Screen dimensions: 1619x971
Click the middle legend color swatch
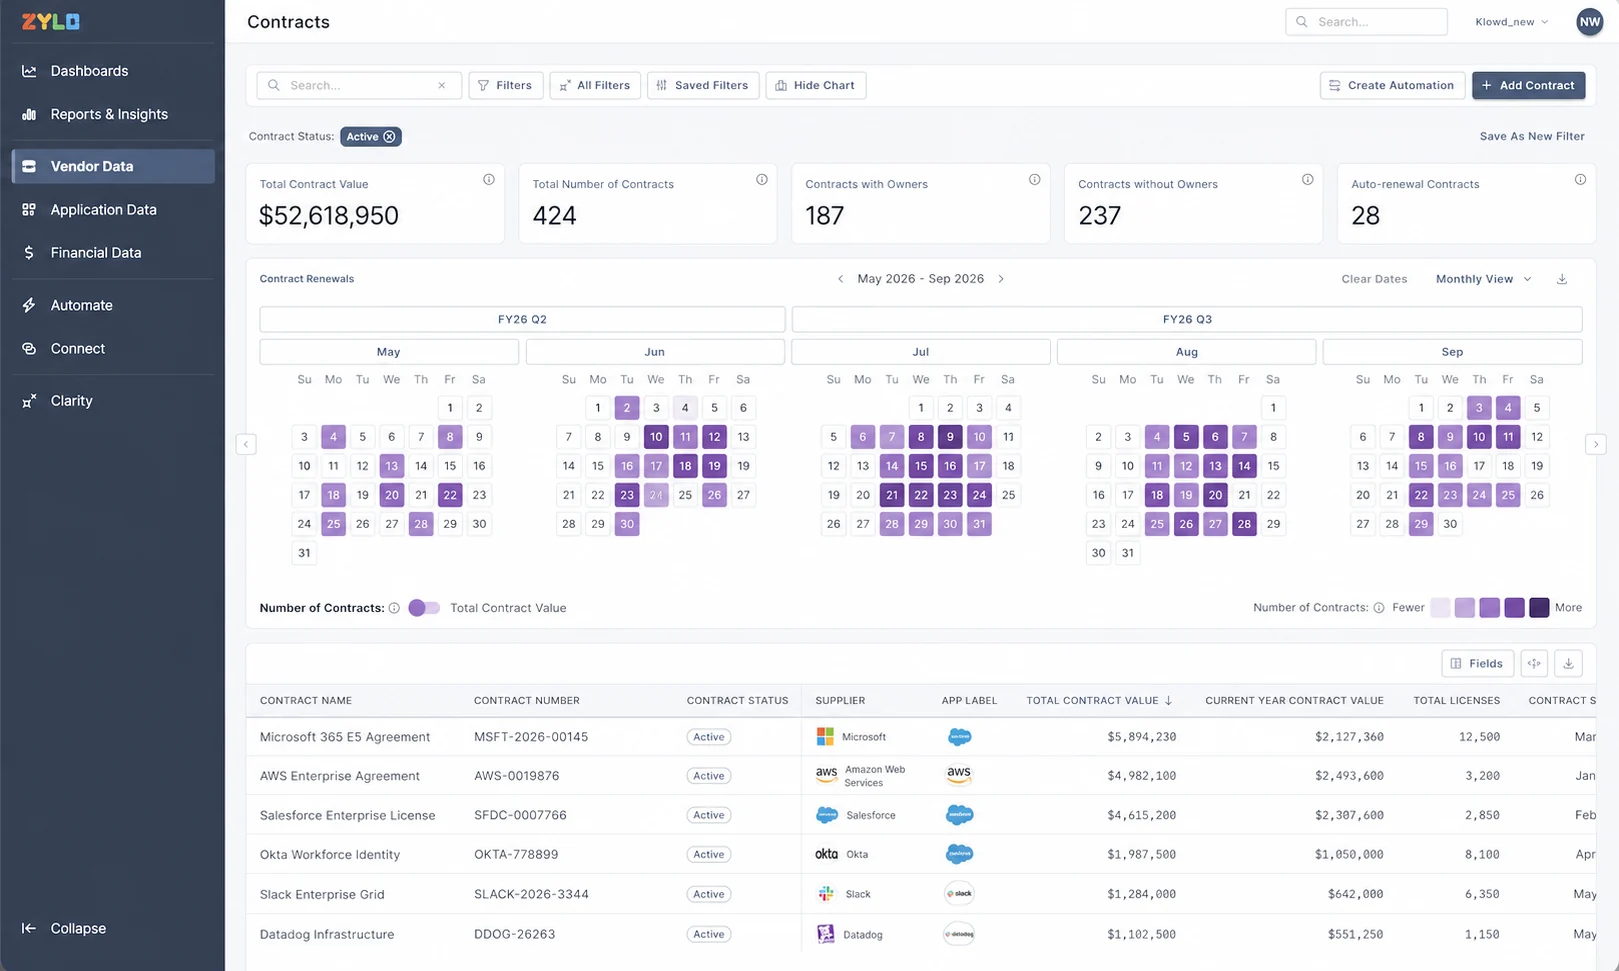click(1490, 608)
